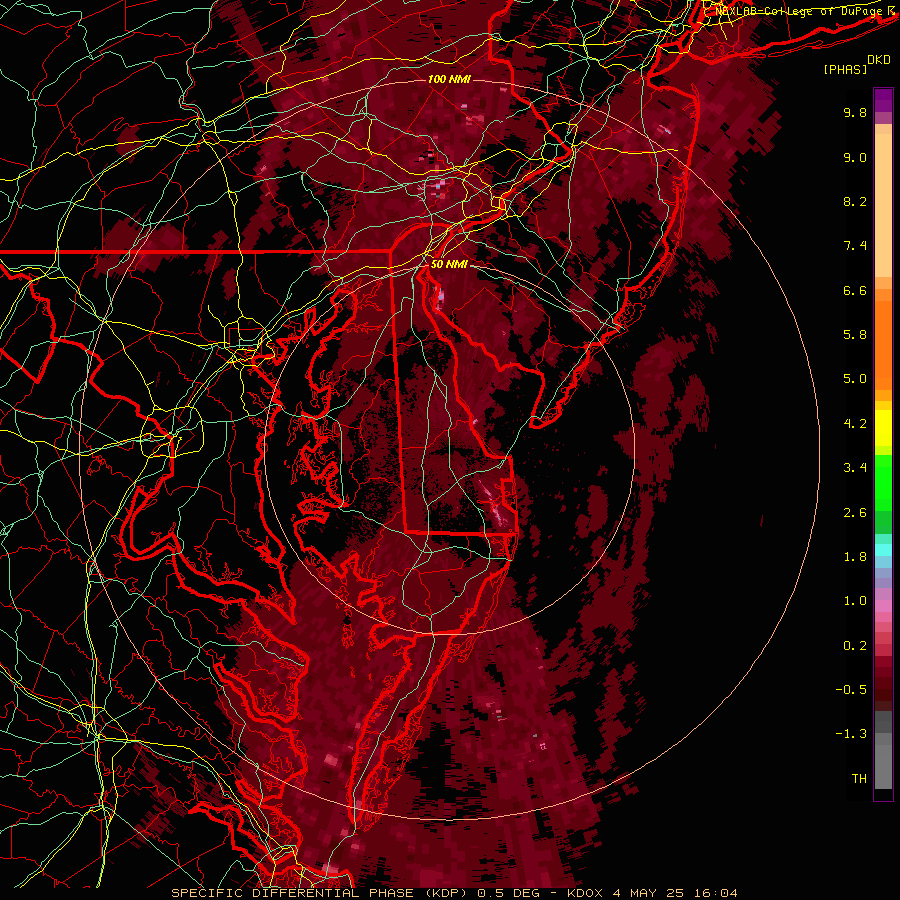Click the "6.6" color scale value
Screen dimensions: 900x900
point(855,290)
